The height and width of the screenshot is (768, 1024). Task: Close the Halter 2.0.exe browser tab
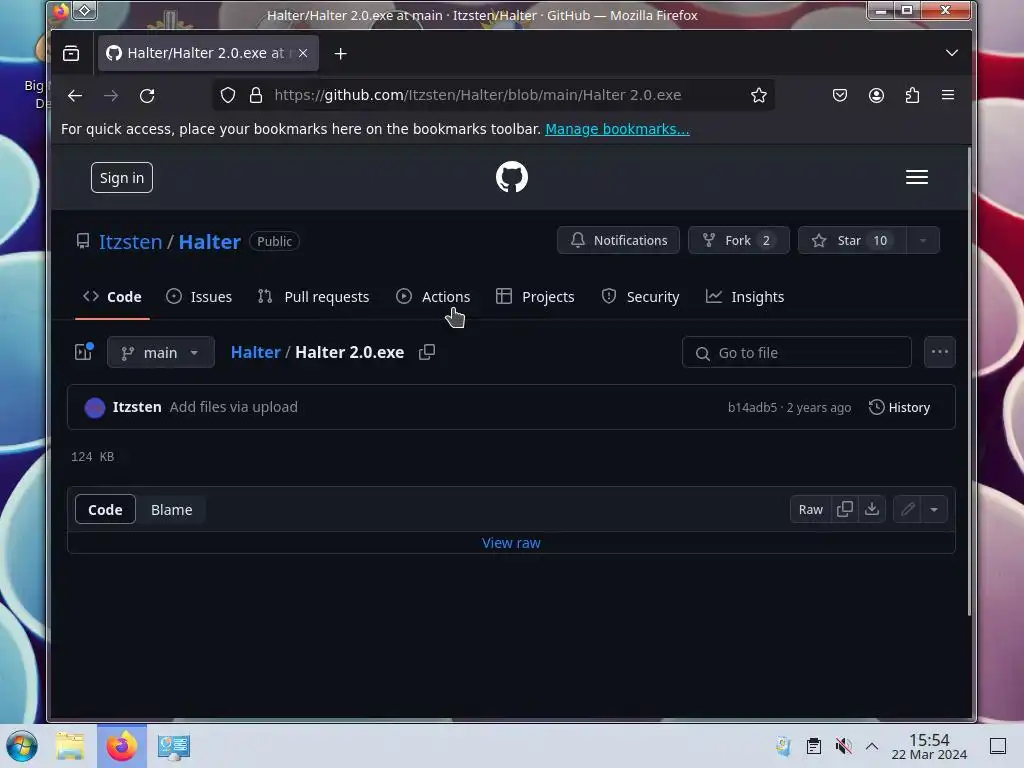[x=302, y=53]
